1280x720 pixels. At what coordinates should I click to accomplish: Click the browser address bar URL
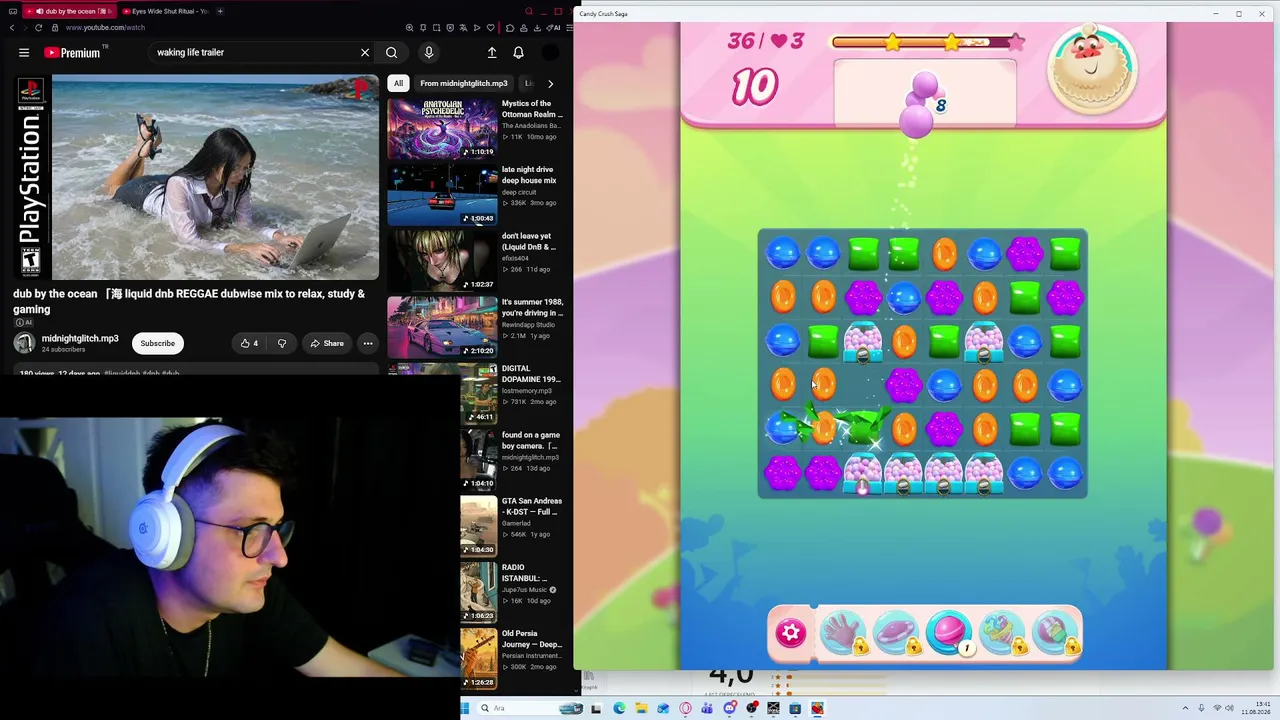click(x=105, y=28)
